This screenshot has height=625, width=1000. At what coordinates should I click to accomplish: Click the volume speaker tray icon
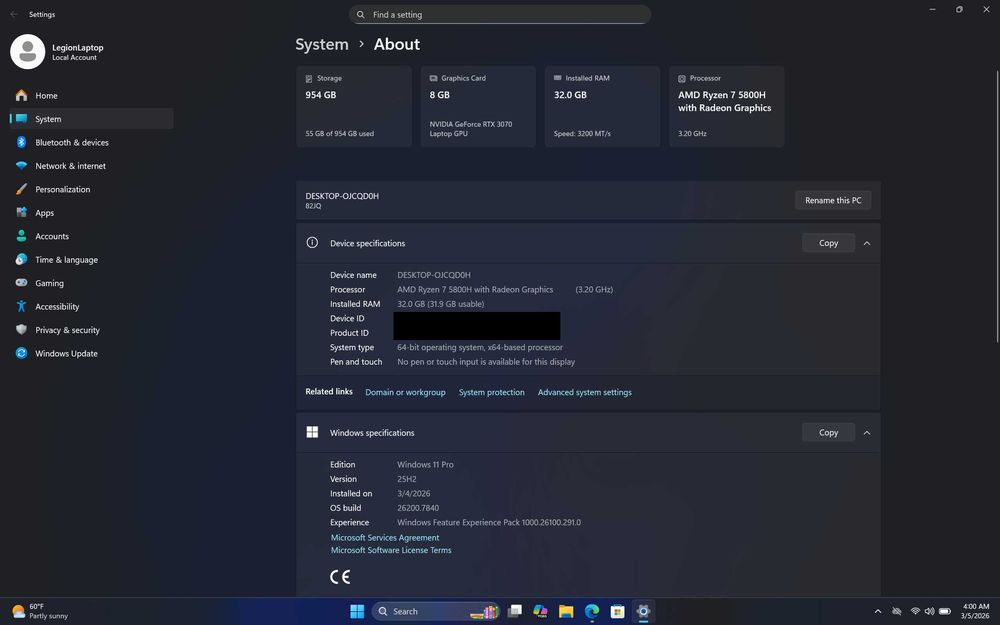click(x=929, y=611)
